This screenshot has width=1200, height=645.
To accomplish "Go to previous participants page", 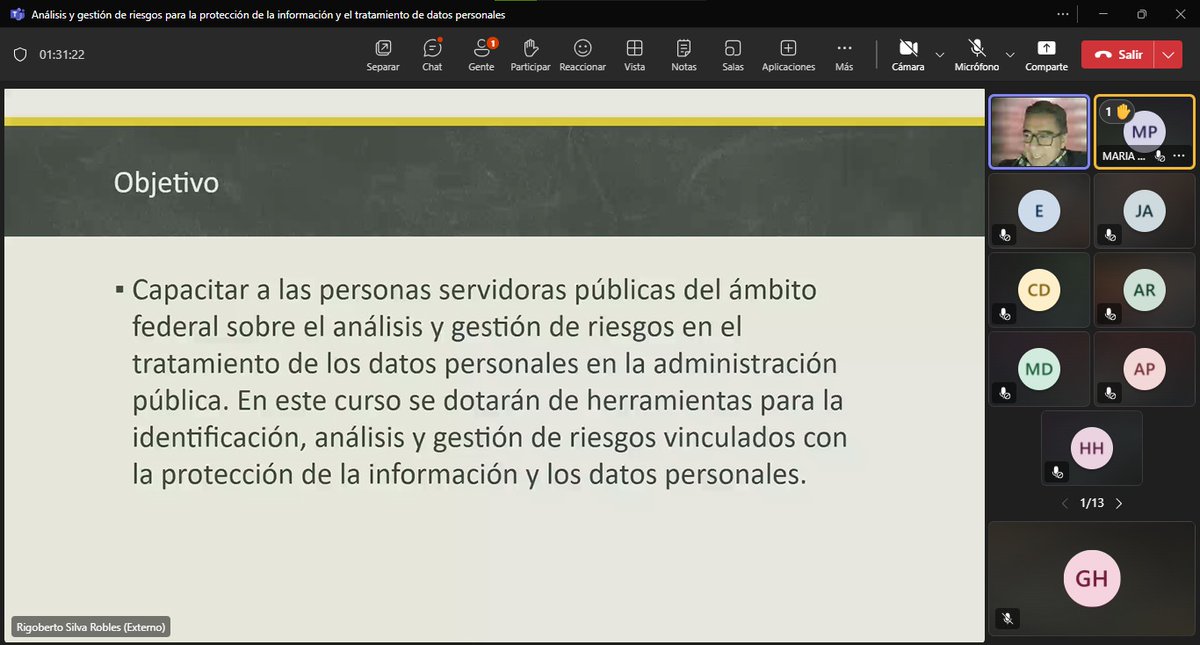I will tap(1064, 503).
